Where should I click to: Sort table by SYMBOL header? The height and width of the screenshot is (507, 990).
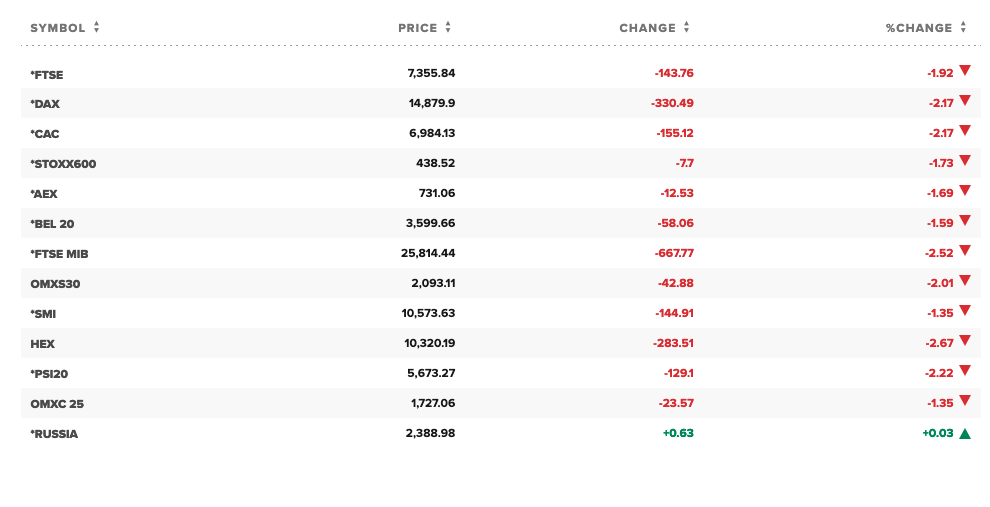[x=58, y=28]
